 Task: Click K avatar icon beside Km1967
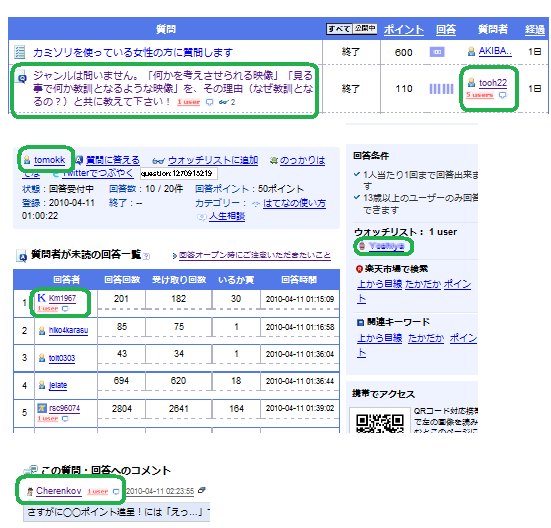tap(41, 298)
